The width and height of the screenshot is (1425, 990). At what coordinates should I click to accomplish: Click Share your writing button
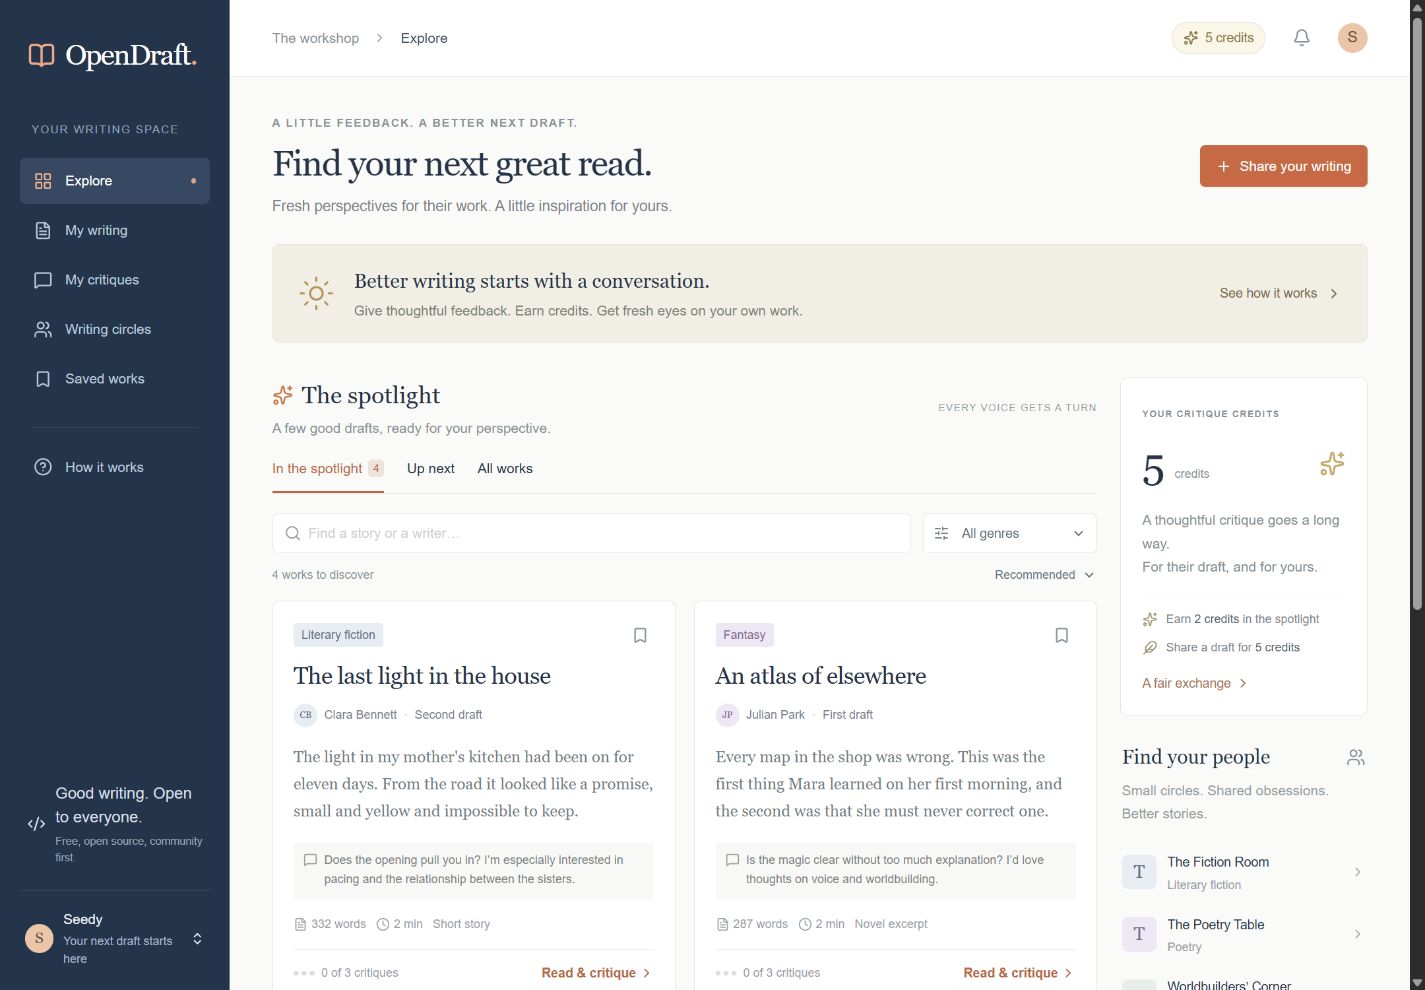click(1283, 166)
